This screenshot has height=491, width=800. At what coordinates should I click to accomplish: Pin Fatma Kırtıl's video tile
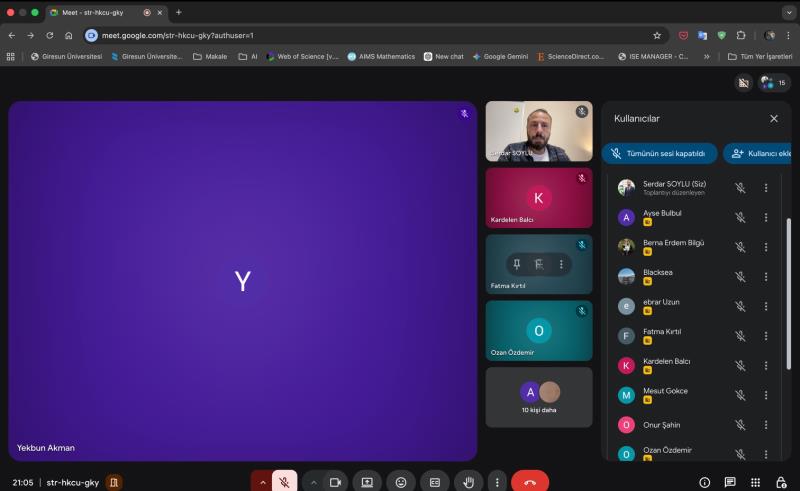(x=517, y=264)
